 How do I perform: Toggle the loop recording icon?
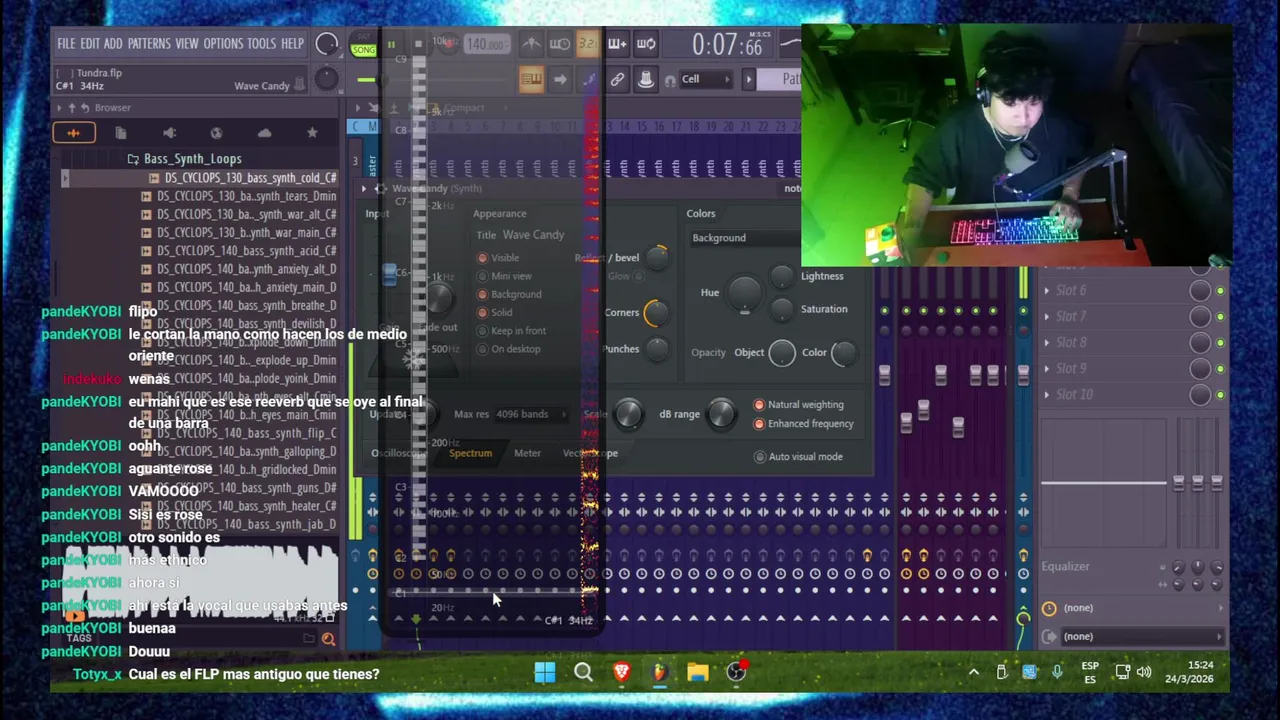(x=646, y=43)
